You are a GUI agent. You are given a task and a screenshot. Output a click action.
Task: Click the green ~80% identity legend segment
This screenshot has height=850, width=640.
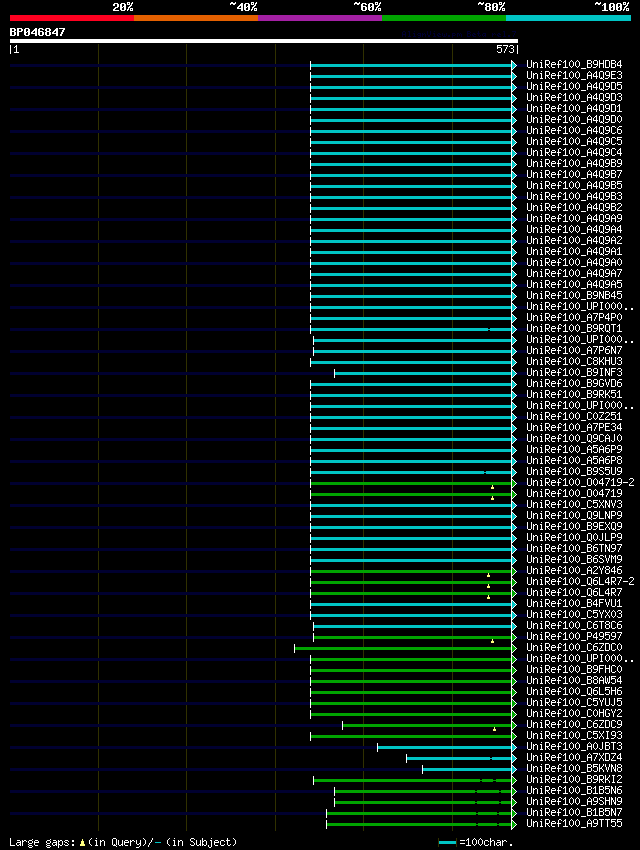(444, 18)
